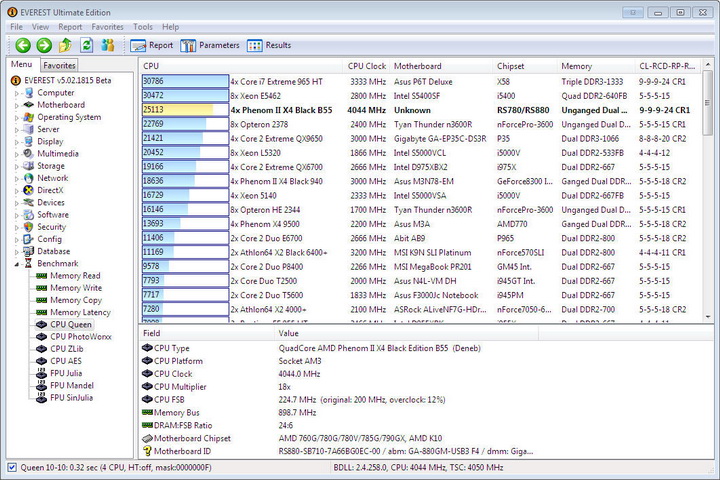The image size is (720, 480).
Task: Click the results list scrollbar thumb
Action: pyautogui.click(x=708, y=103)
